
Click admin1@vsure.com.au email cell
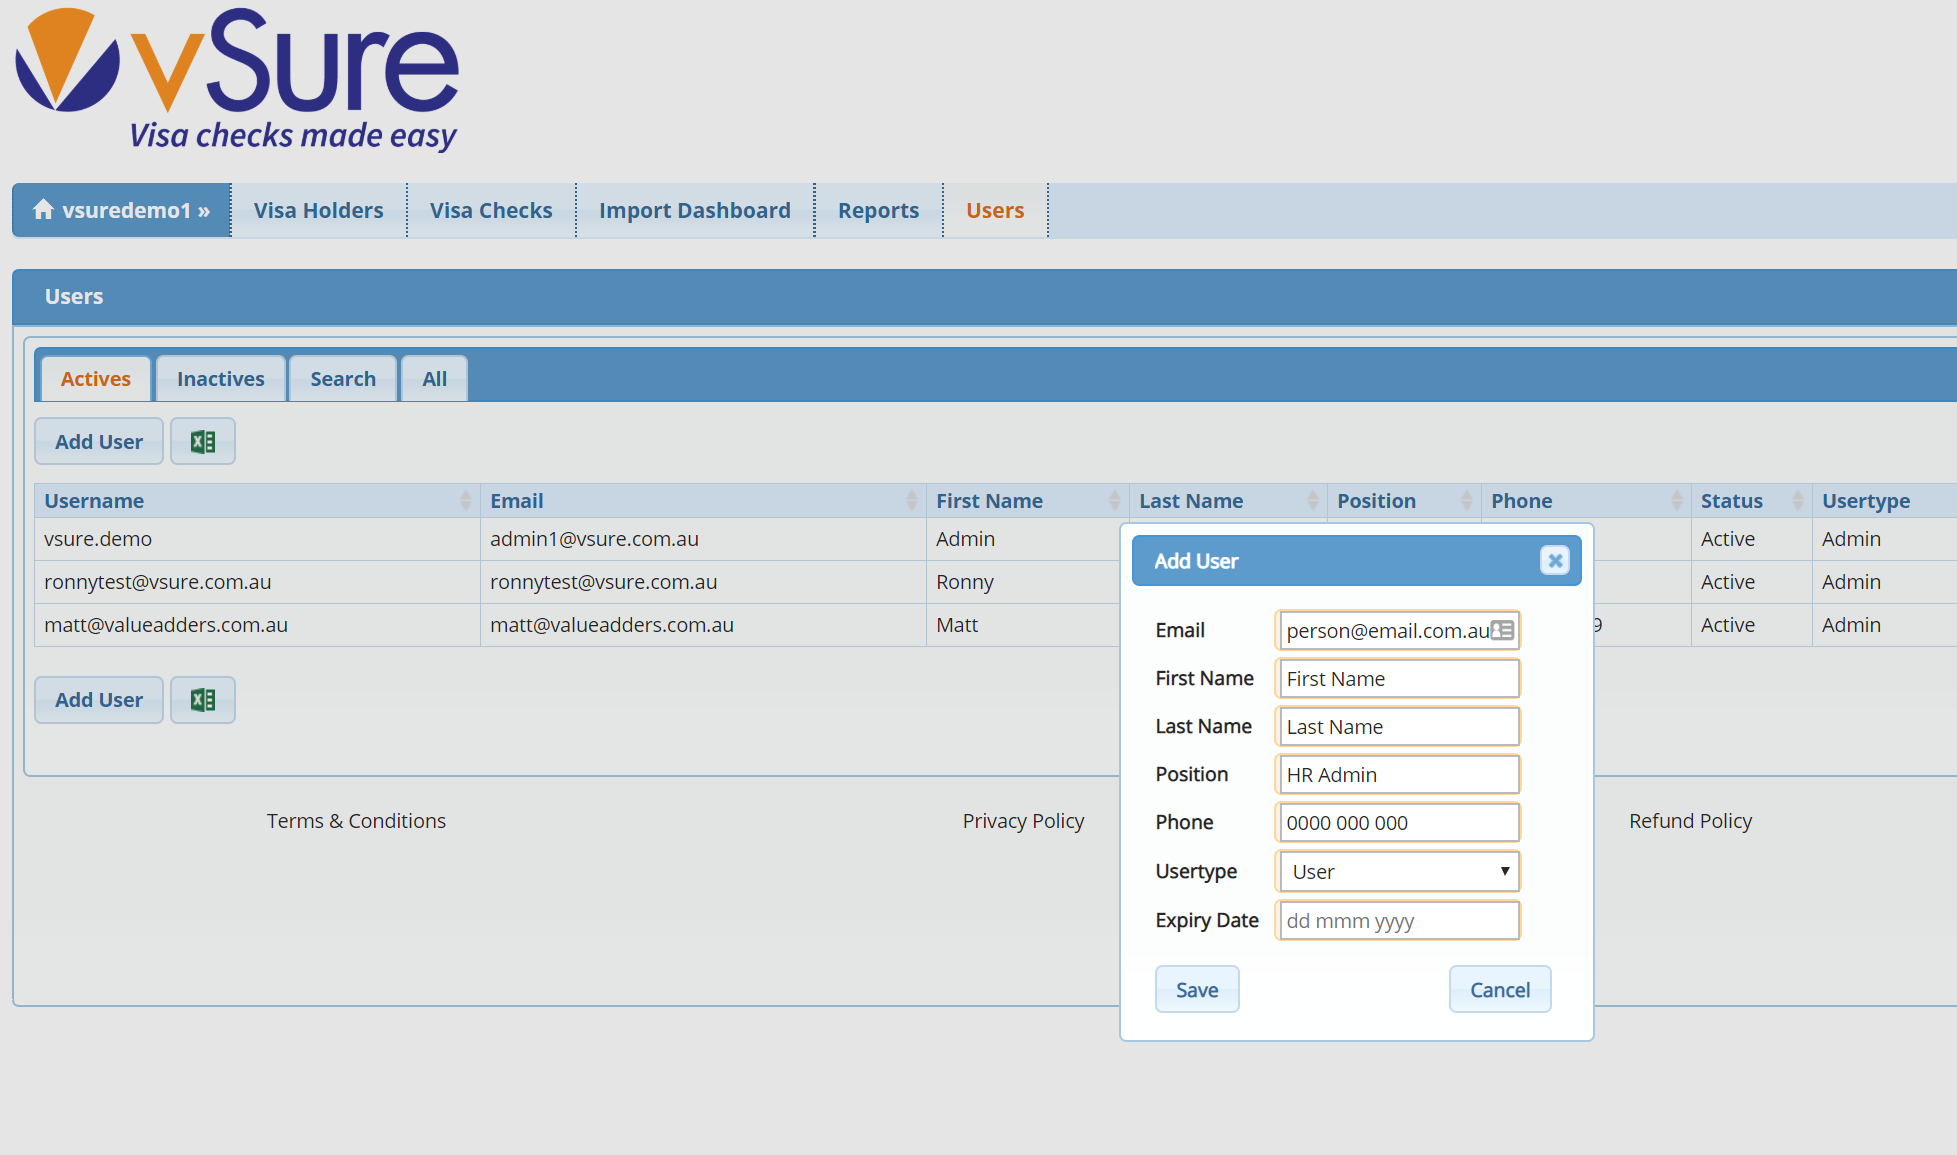pos(703,539)
